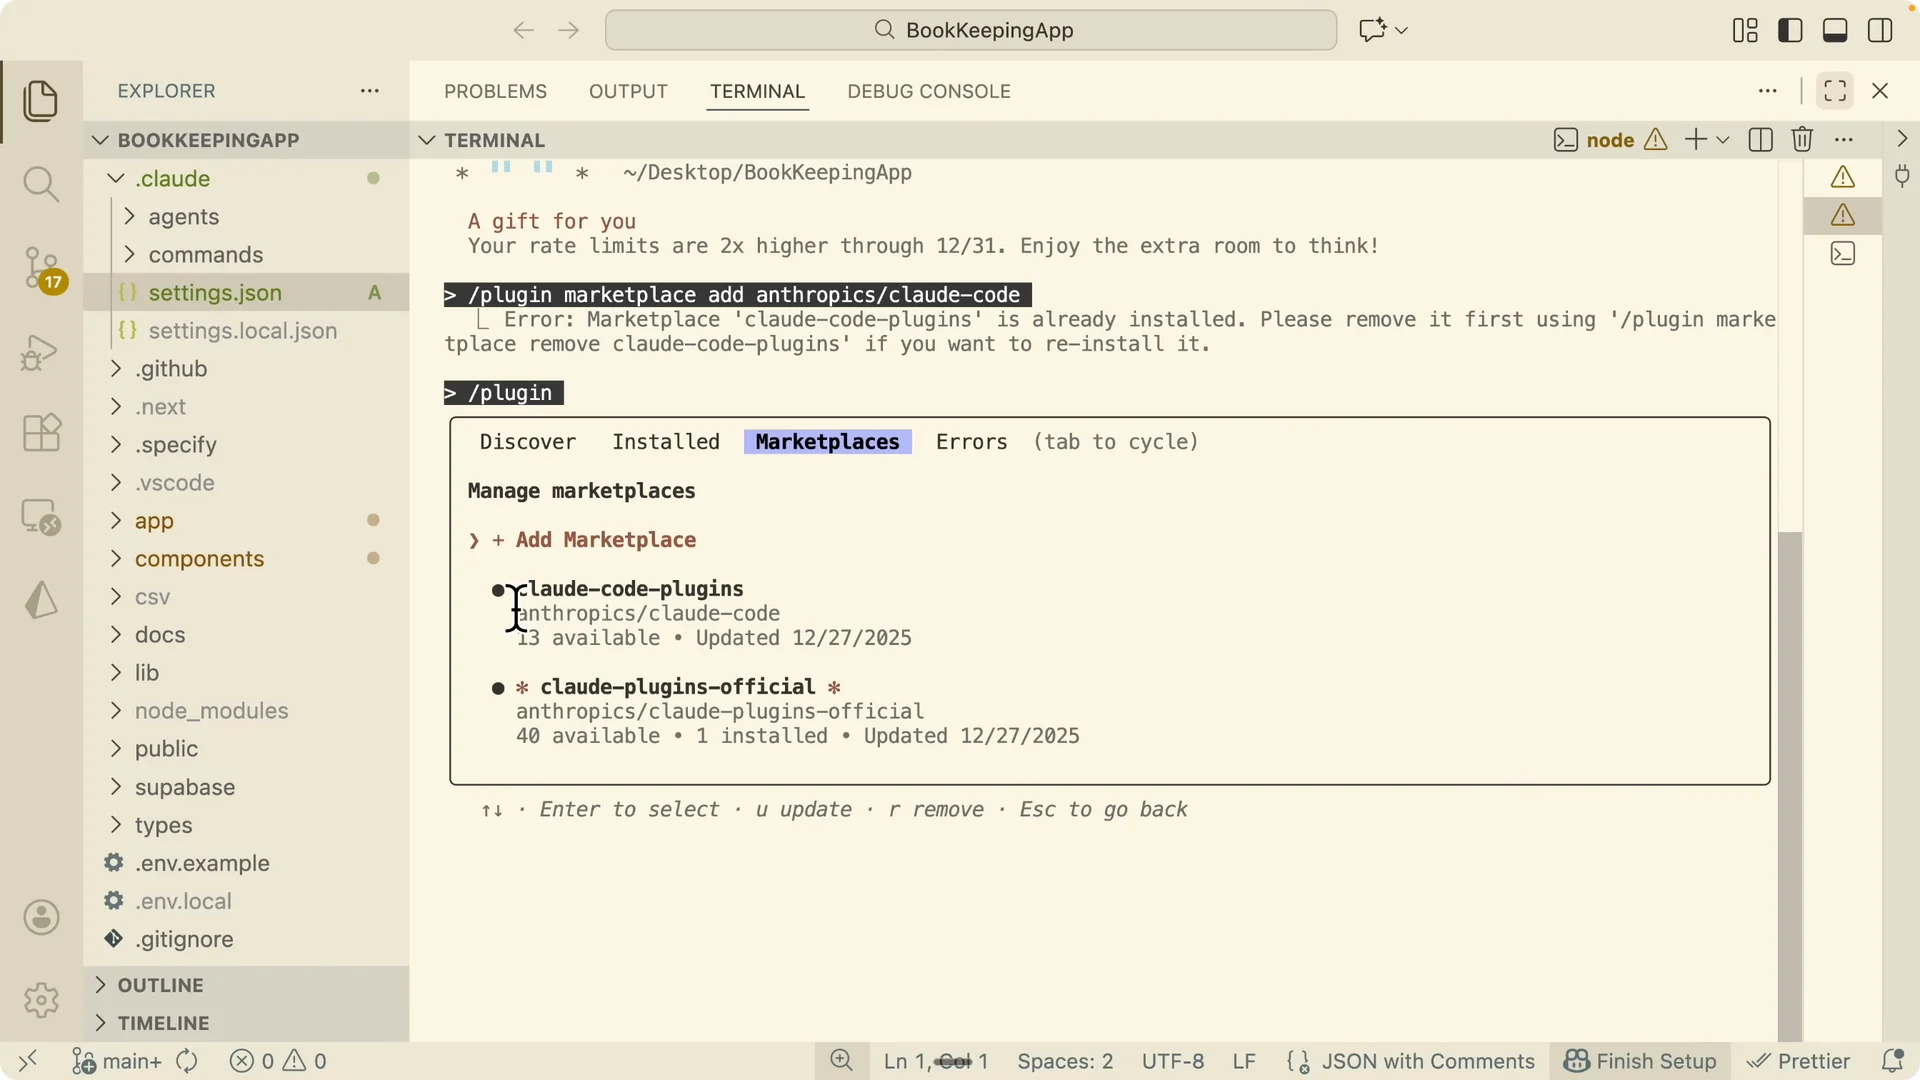The height and width of the screenshot is (1080, 1920).
Task: Select the plain terminal entry in list
Action: [x=1843, y=254]
